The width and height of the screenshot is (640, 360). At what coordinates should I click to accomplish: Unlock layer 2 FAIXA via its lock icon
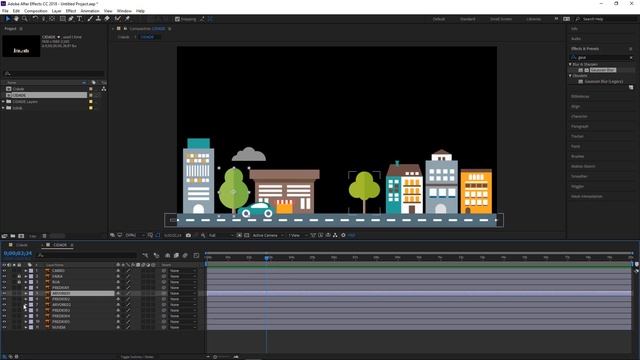(19, 276)
